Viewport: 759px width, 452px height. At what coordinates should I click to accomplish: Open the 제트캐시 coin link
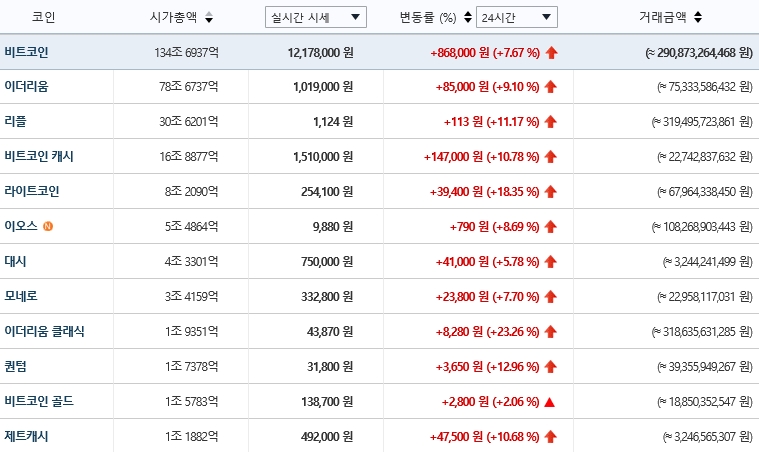26,436
